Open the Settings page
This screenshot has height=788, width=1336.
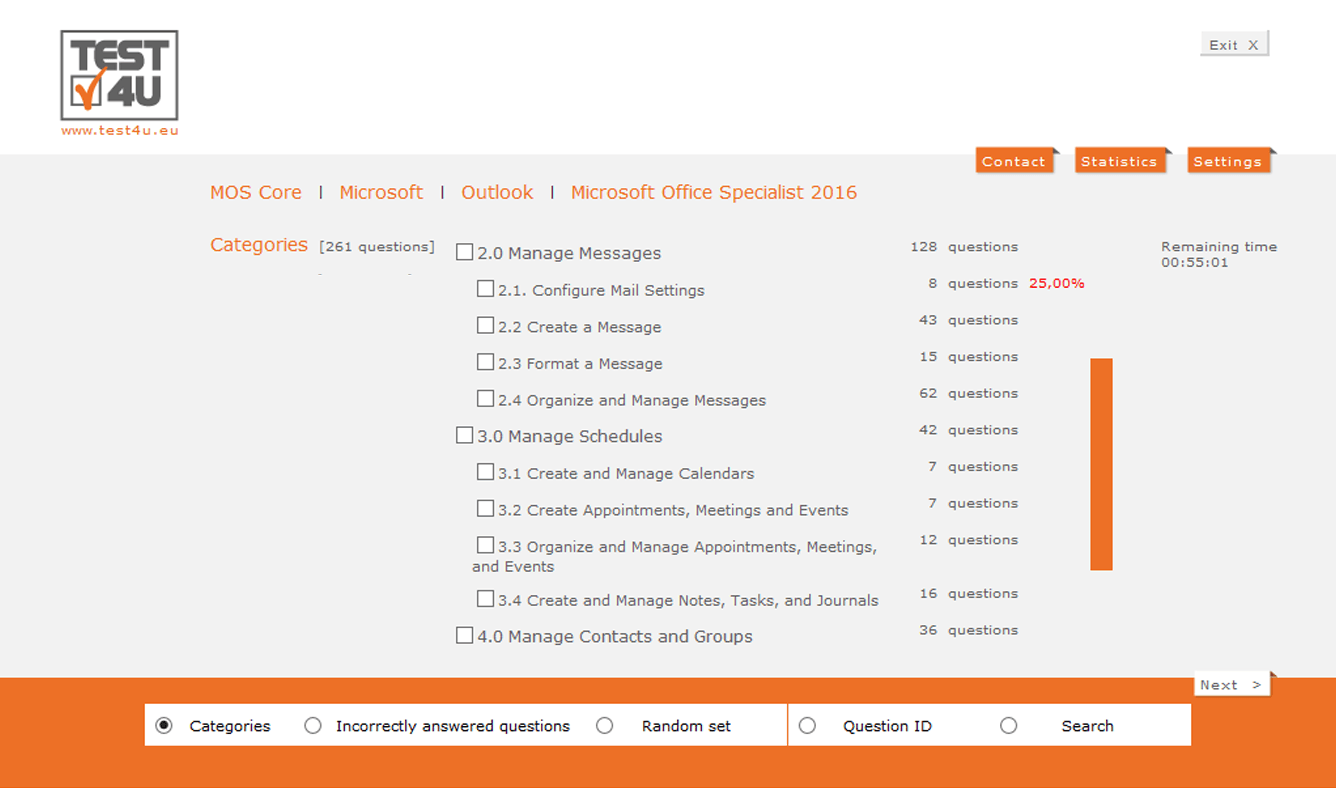(x=1228, y=161)
